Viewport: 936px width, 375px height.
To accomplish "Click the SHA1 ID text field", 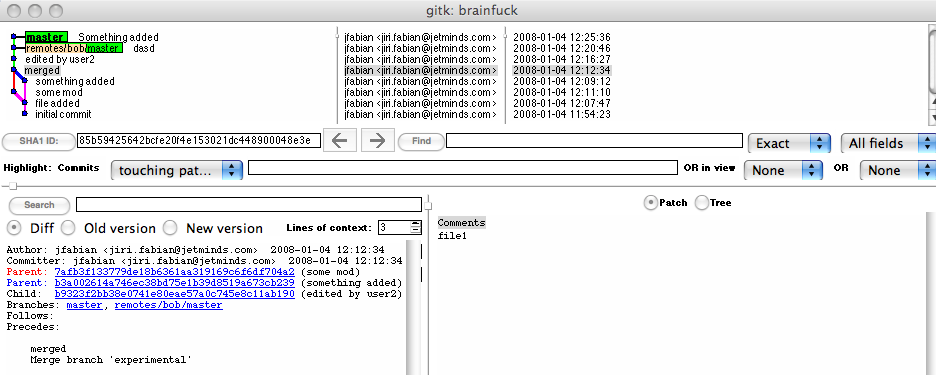I will [199, 141].
